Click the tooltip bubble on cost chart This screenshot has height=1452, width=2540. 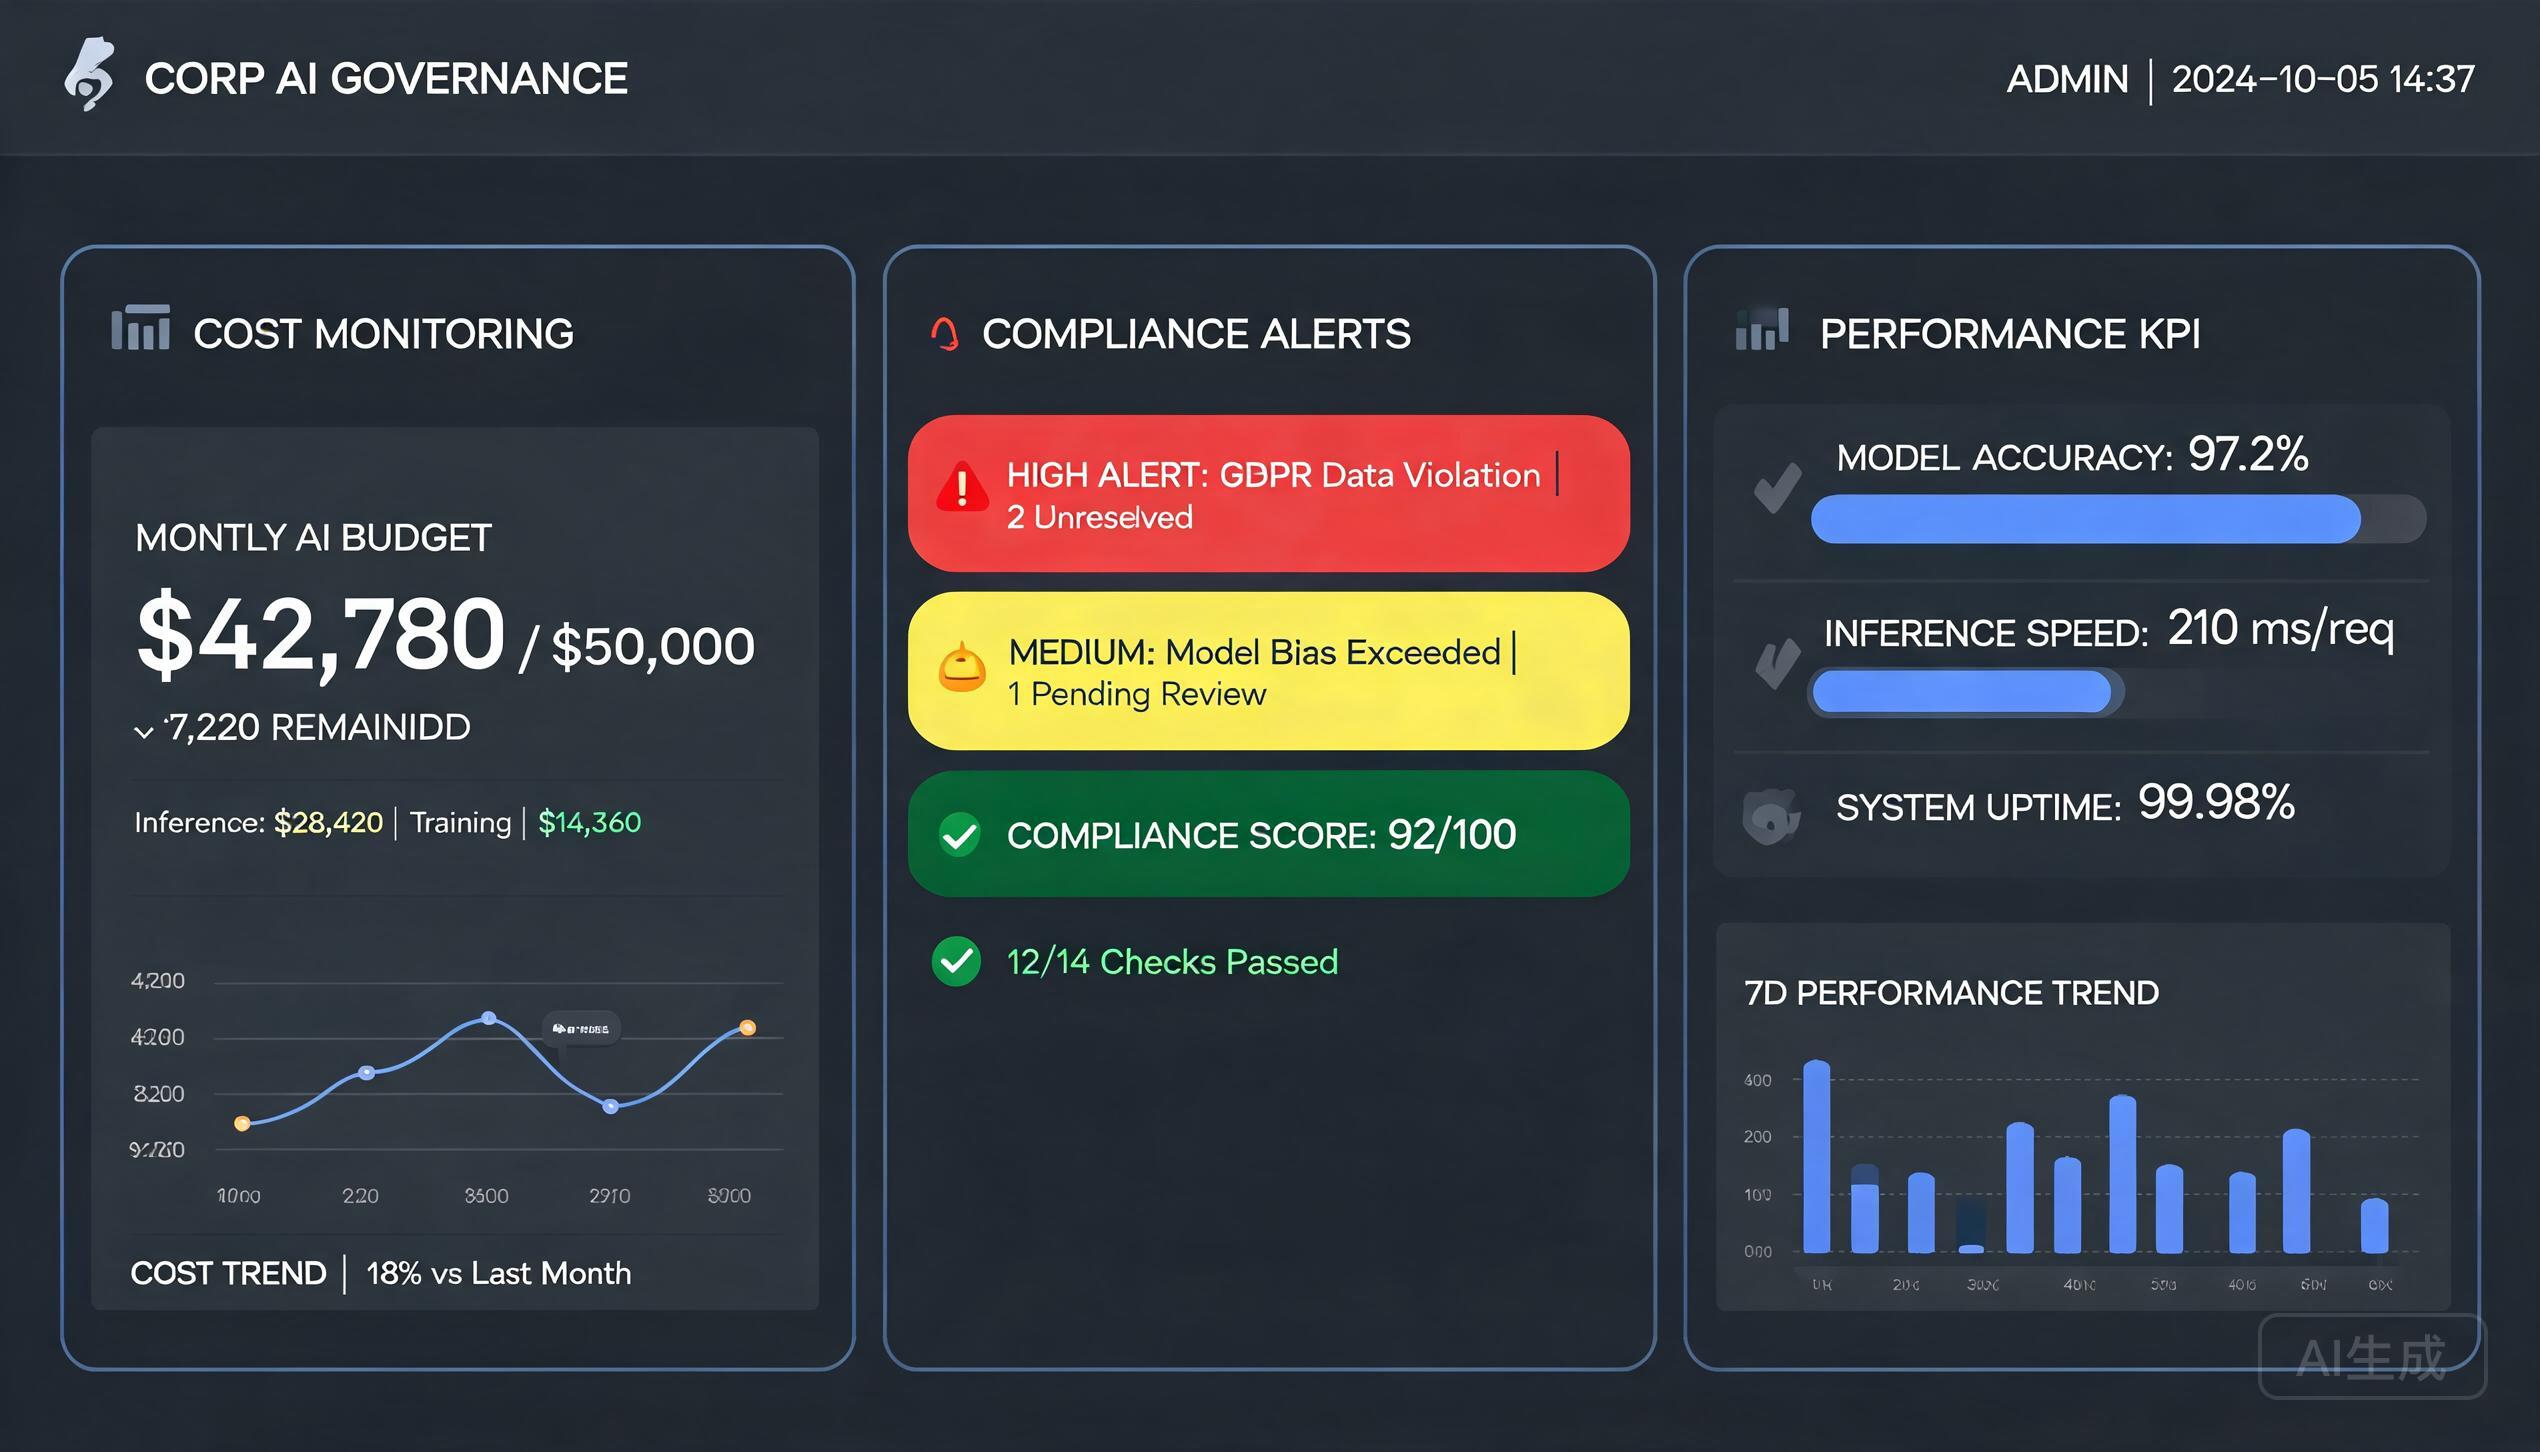point(581,1029)
